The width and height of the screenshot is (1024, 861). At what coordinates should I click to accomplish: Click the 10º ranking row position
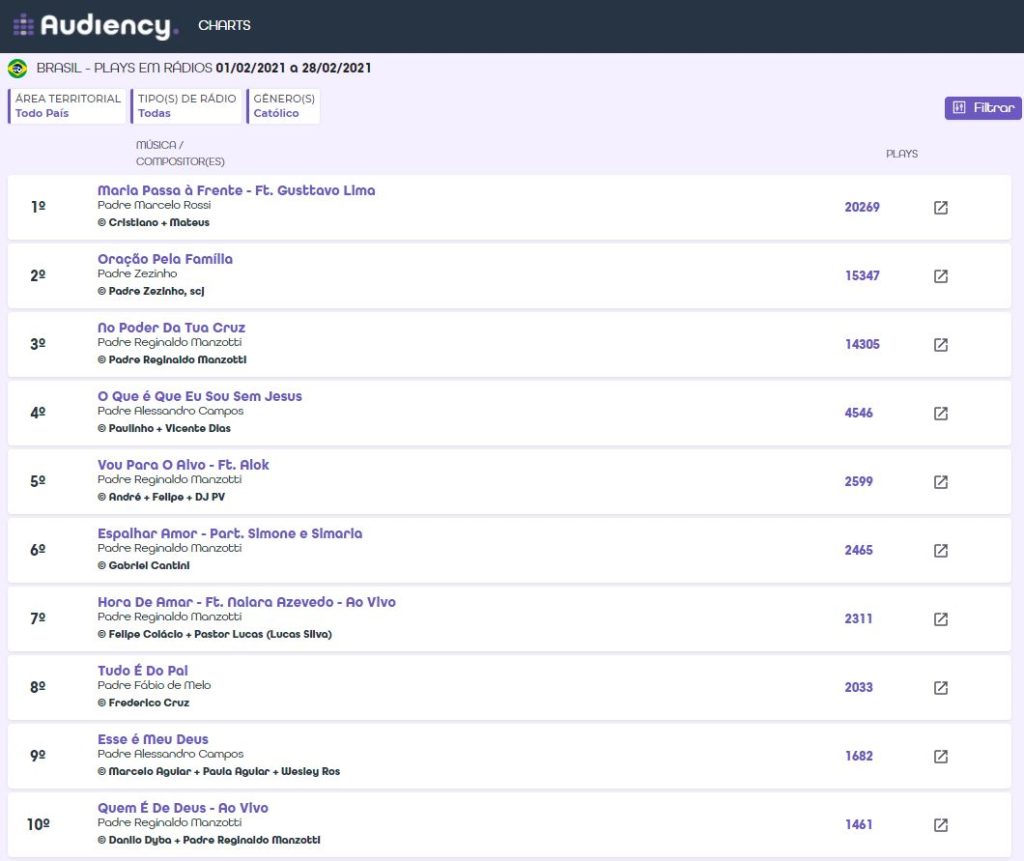[x=38, y=825]
